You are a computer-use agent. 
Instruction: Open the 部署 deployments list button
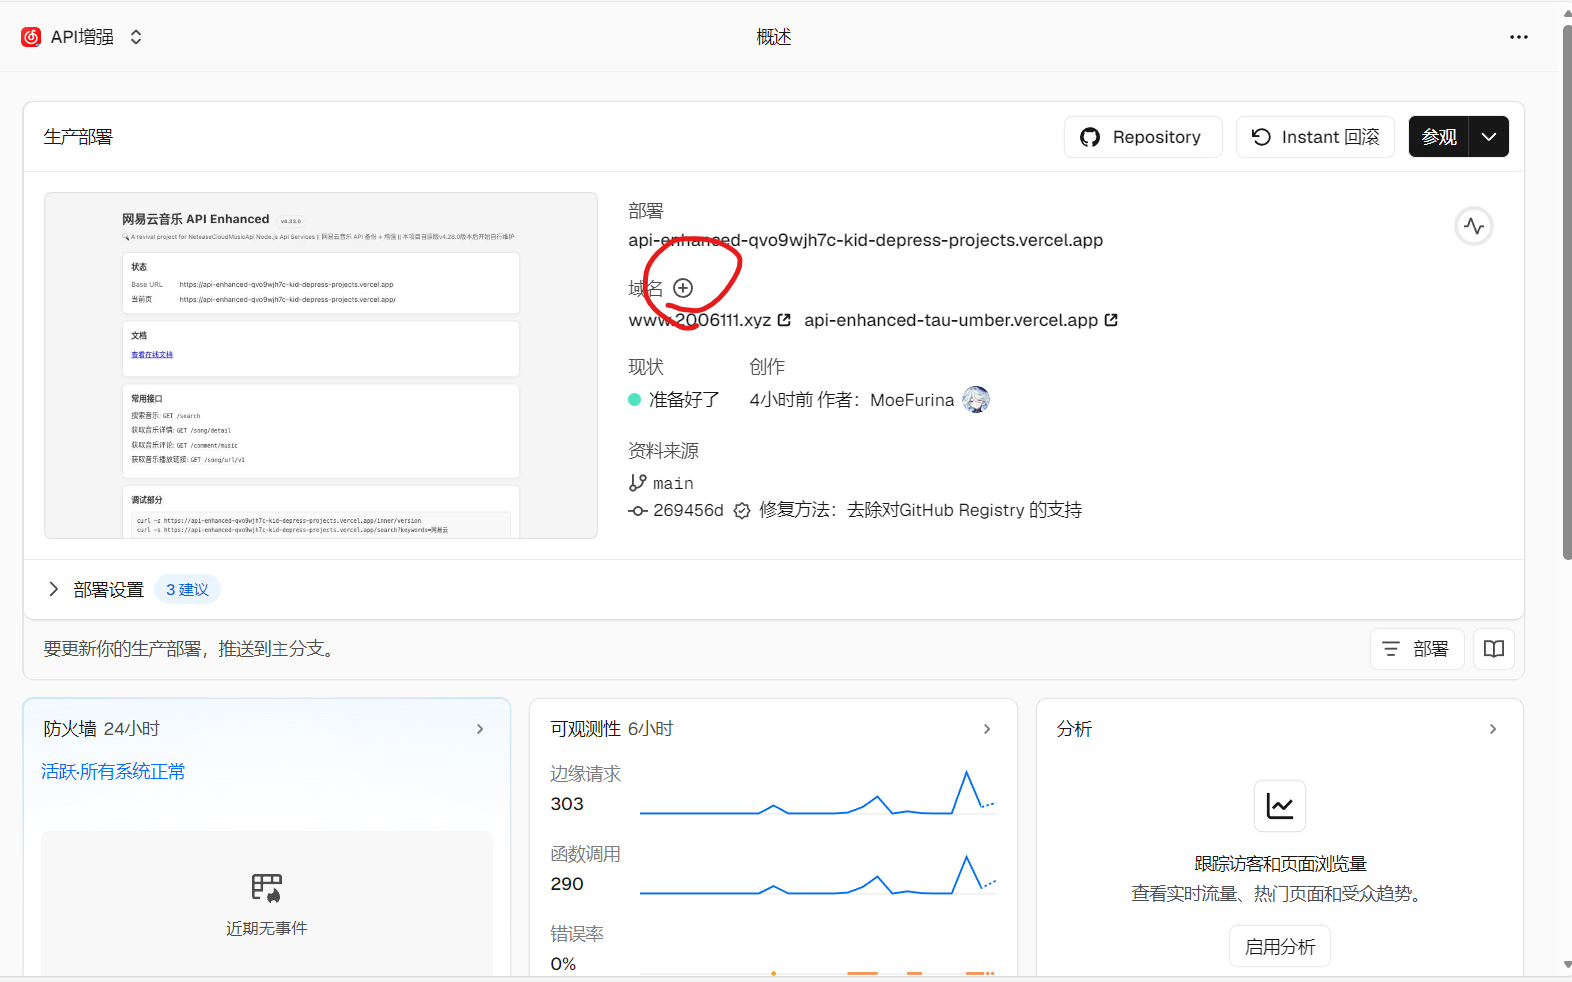point(1417,649)
